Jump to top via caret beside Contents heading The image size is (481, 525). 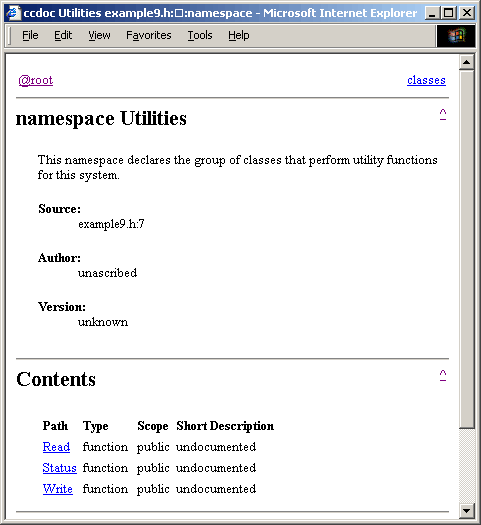pyautogui.click(x=443, y=375)
